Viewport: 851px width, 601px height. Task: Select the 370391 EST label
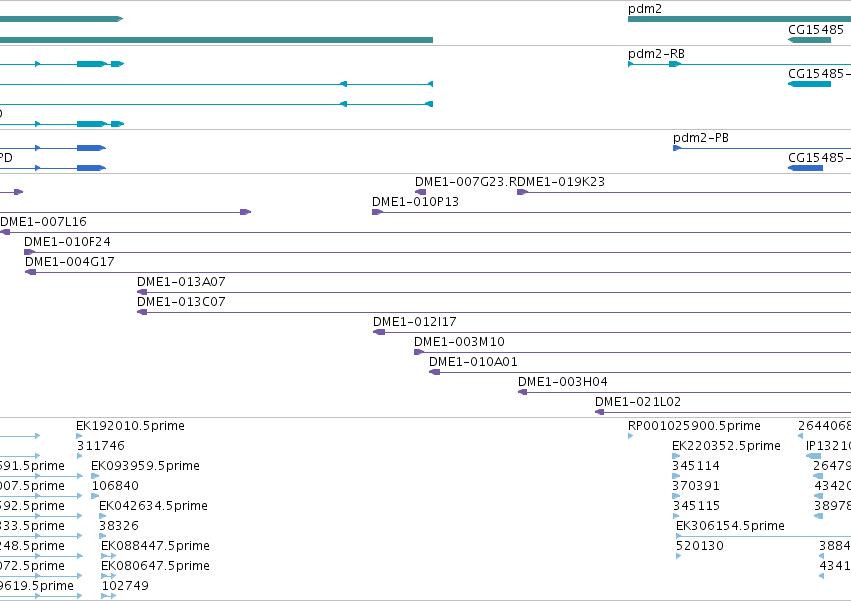click(696, 486)
